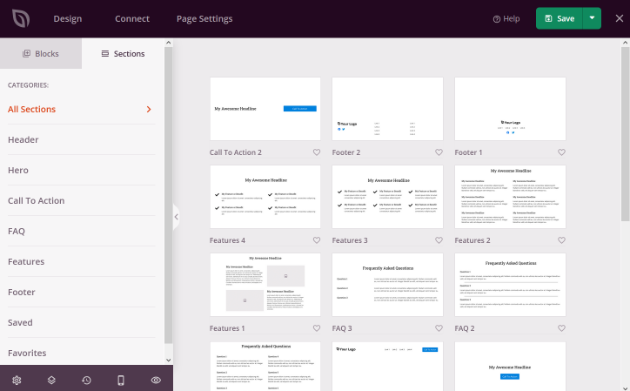The image size is (630, 391).
Task: Favorite the Footer 2 section
Action: 439,152
